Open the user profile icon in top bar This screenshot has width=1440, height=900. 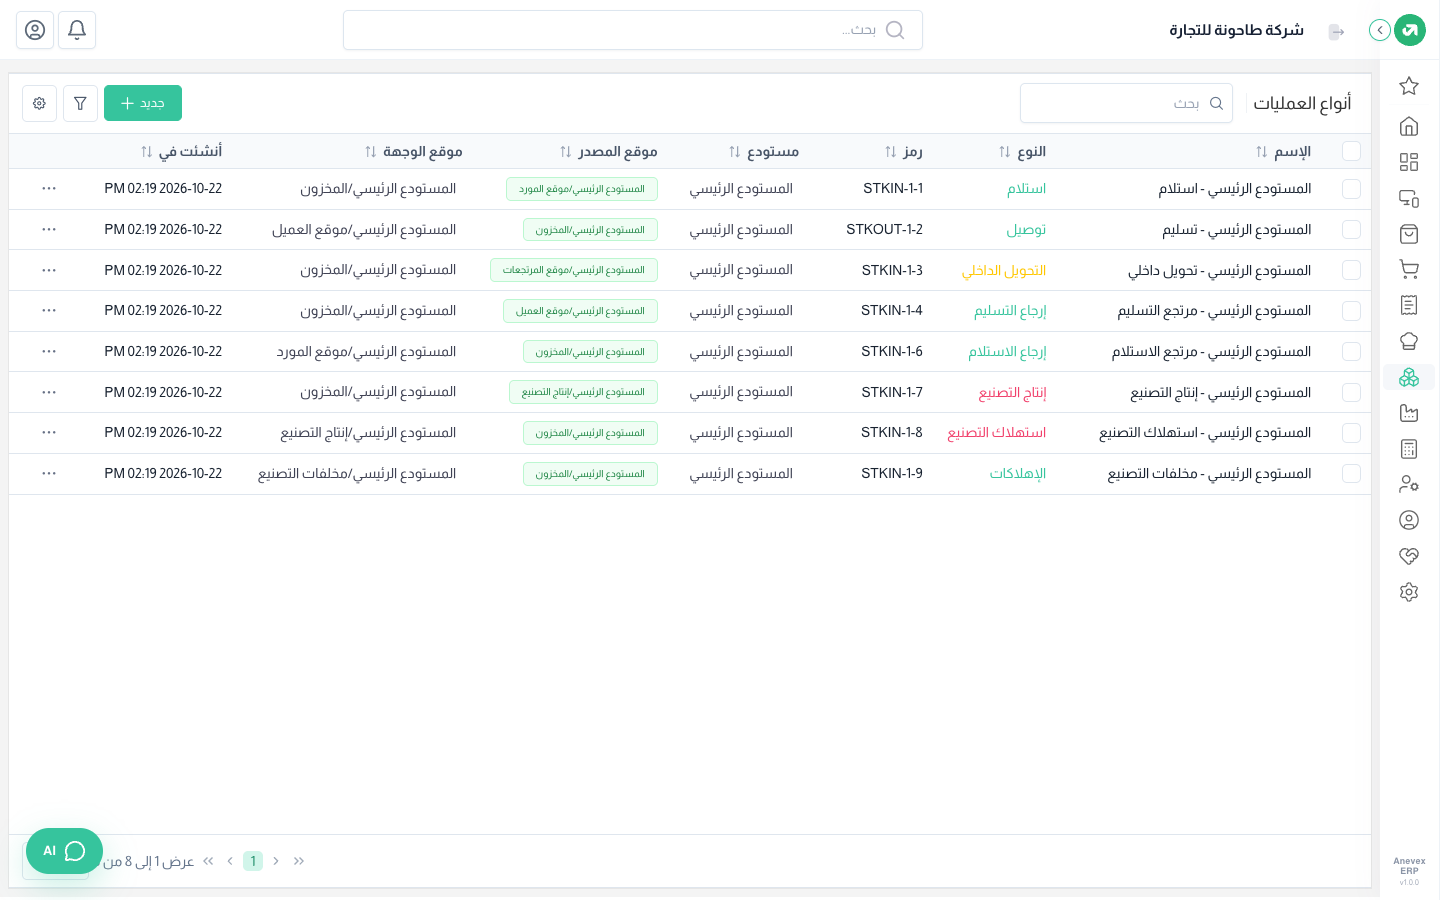[x=35, y=30]
